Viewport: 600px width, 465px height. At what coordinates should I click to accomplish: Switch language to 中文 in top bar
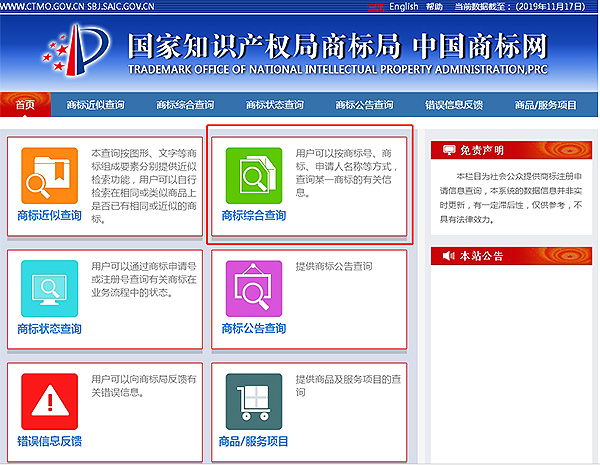coord(377,7)
